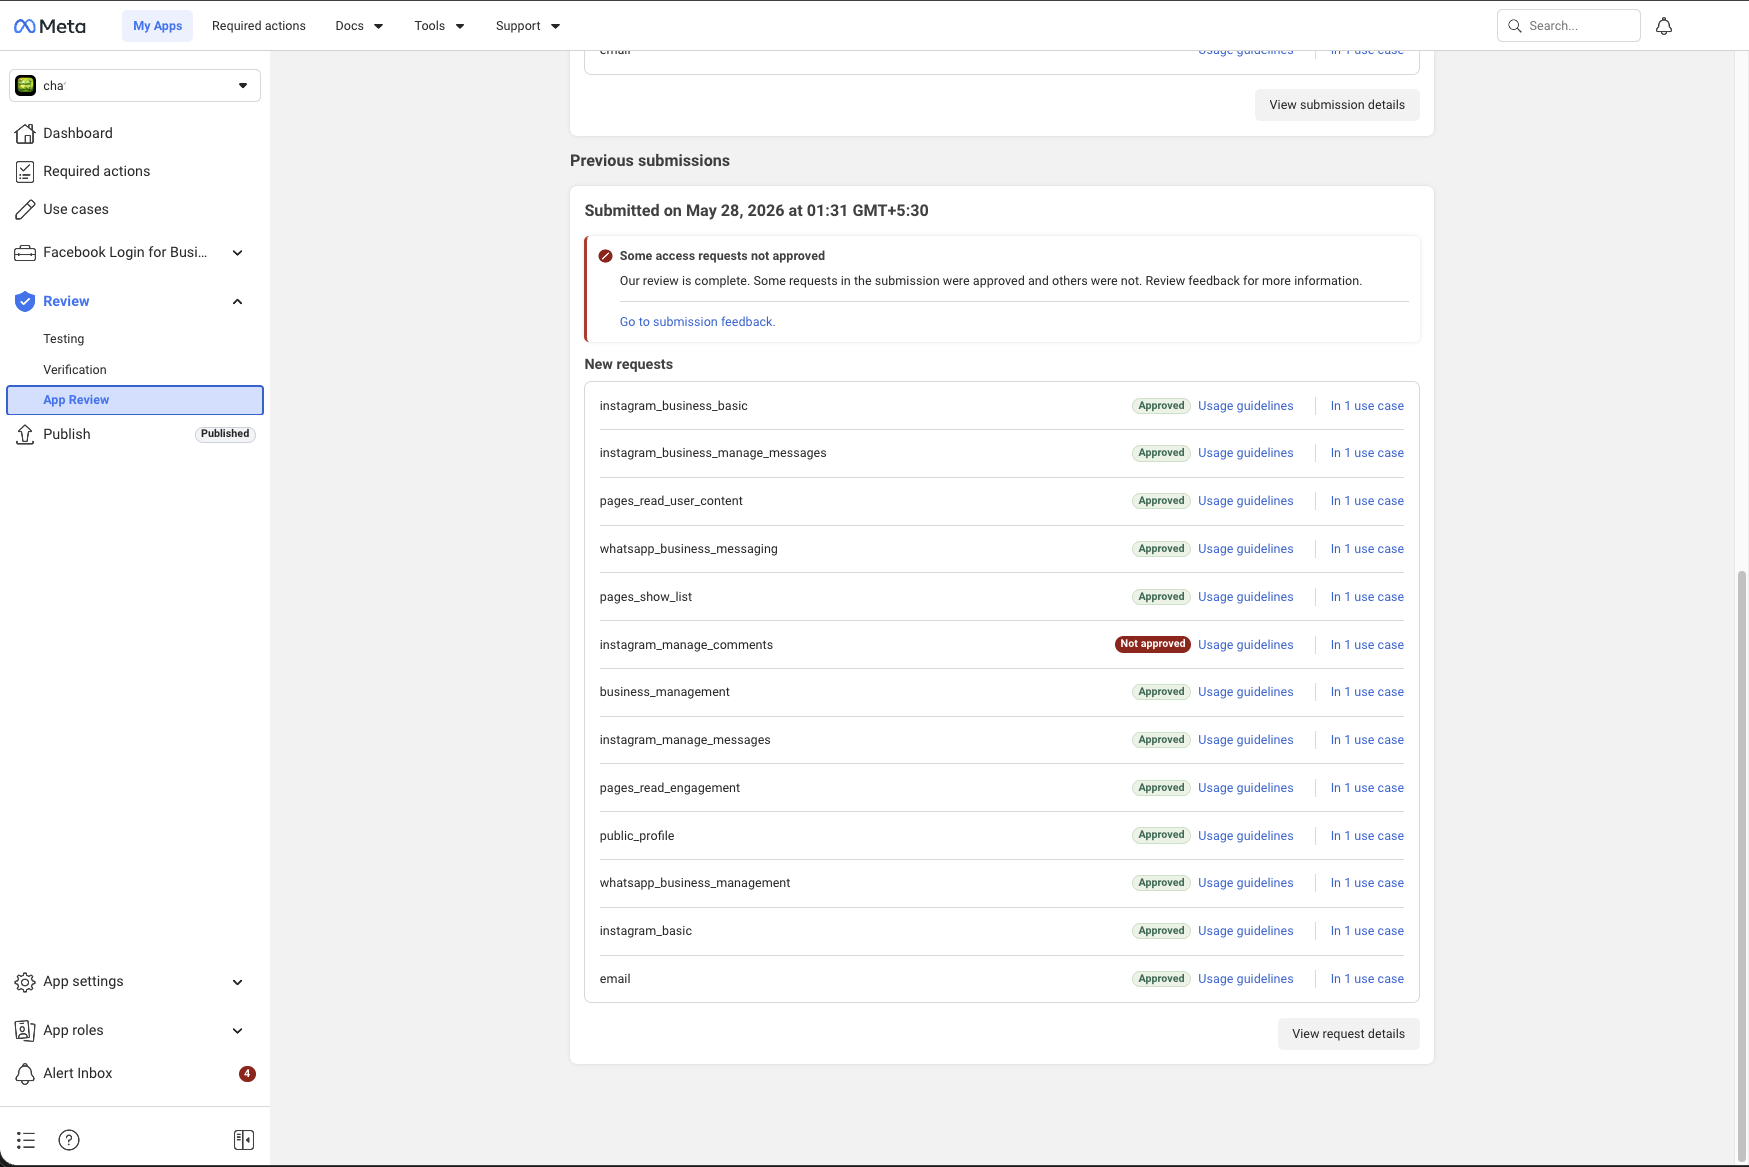This screenshot has width=1749, height=1167.
Task: Click the Publish upload icon
Action: (25, 434)
